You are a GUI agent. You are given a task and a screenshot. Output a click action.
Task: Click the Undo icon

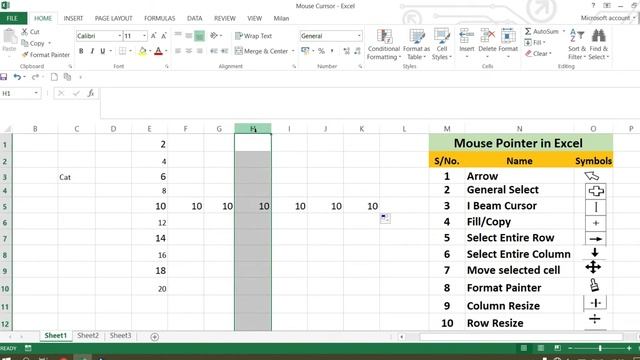coord(17,77)
